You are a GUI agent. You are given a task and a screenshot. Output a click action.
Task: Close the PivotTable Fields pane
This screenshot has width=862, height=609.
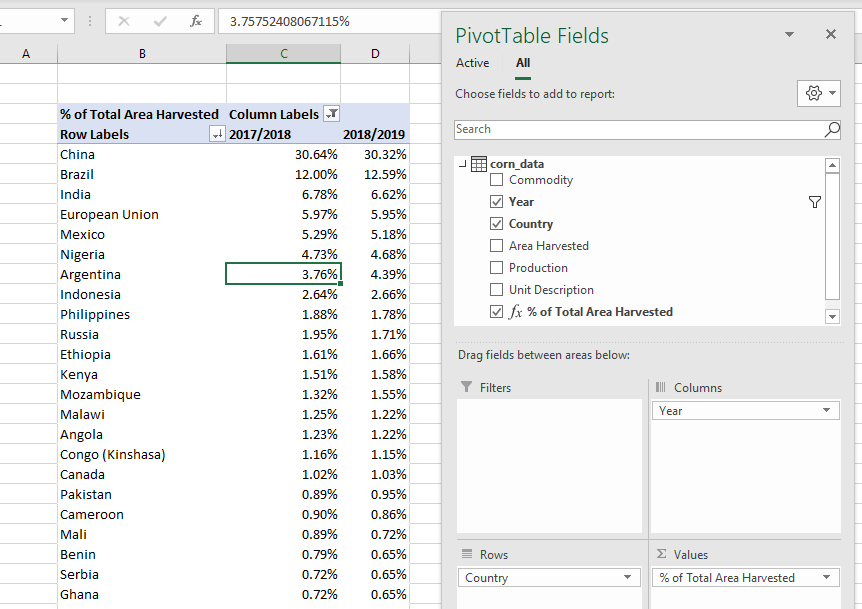pos(830,35)
